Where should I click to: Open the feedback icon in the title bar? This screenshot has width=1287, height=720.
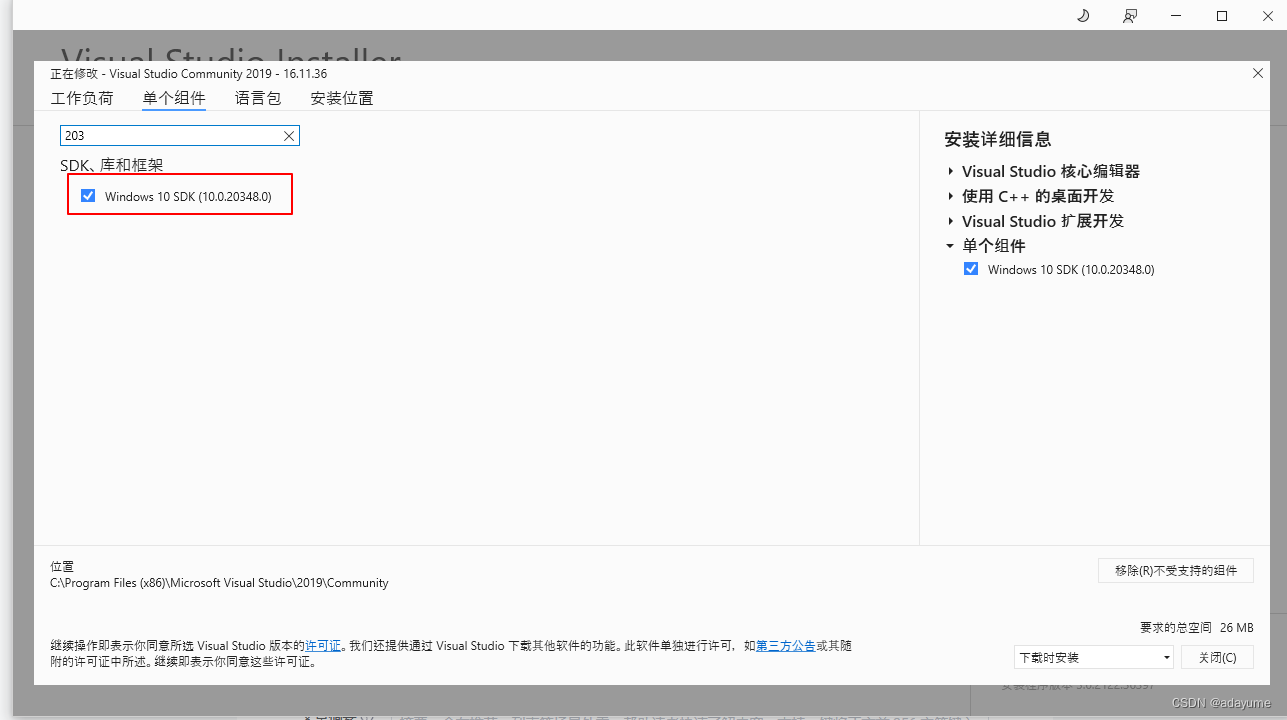point(1129,16)
